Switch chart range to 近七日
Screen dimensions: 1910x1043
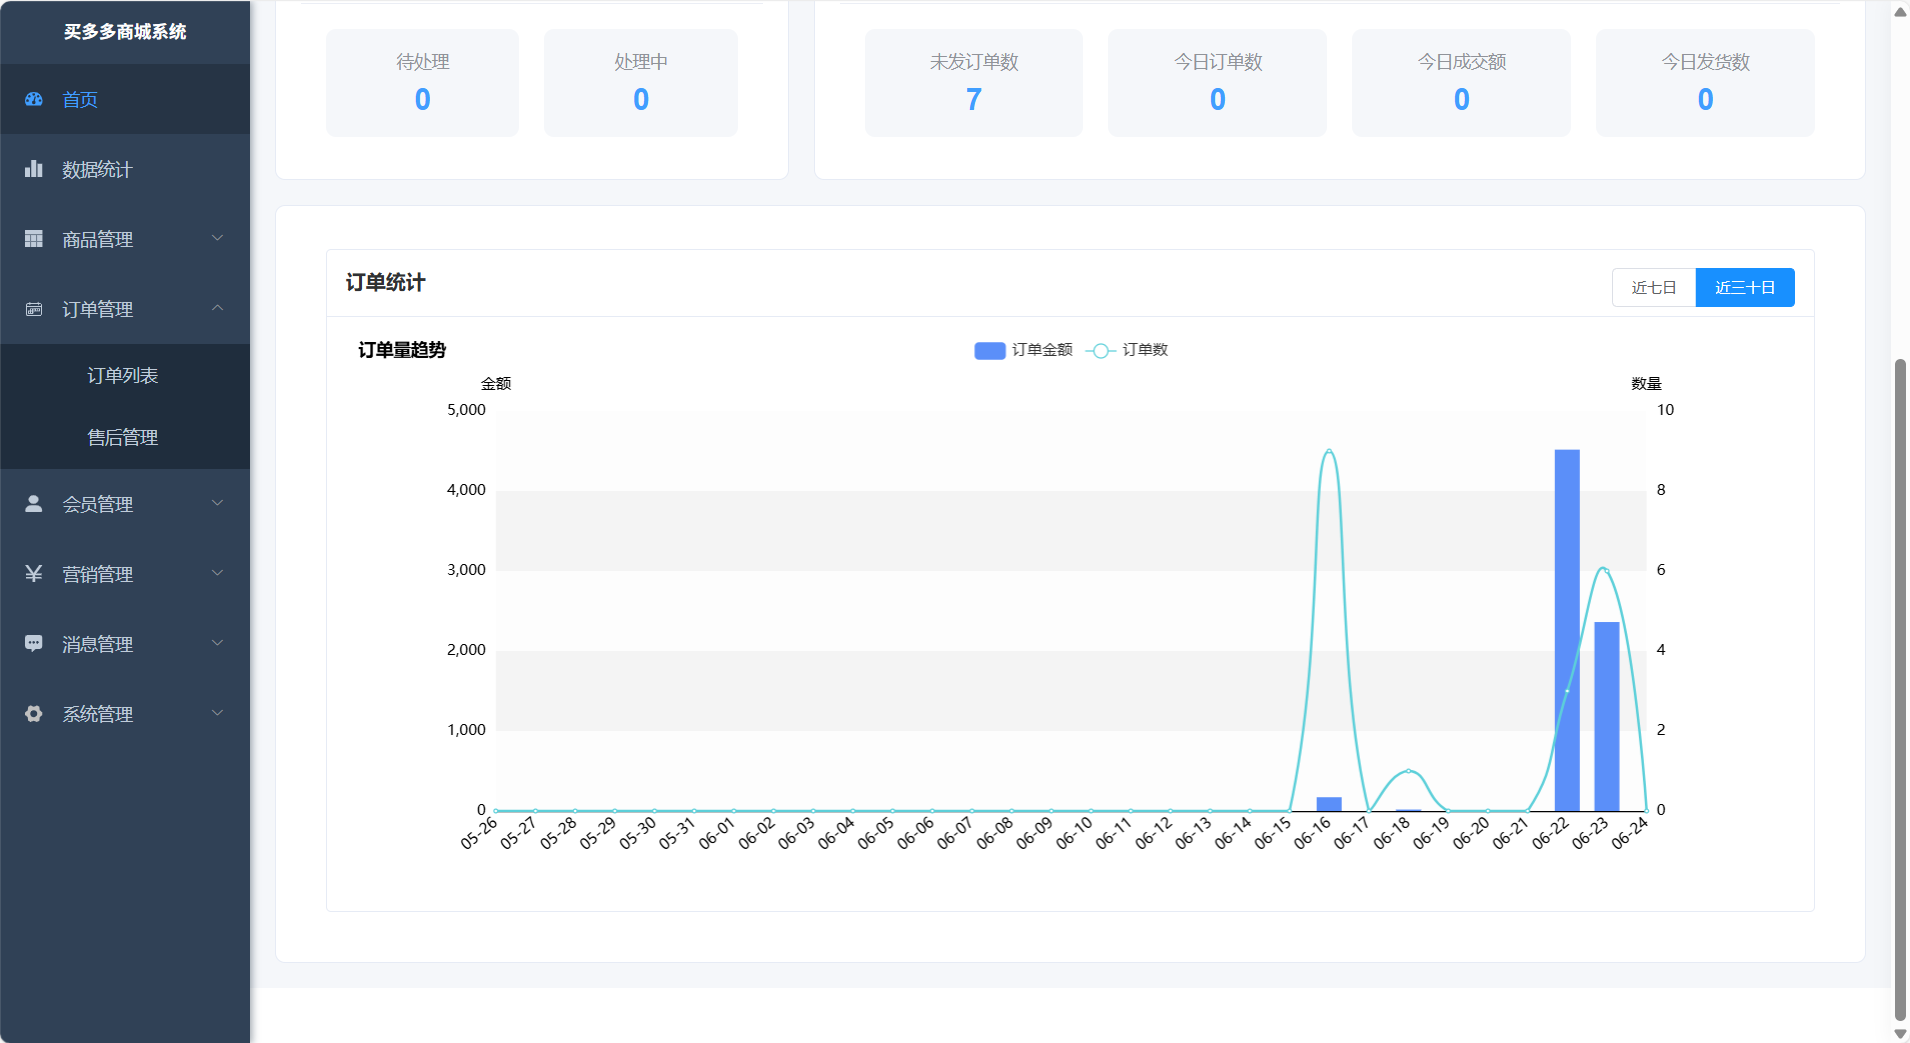click(1653, 288)
